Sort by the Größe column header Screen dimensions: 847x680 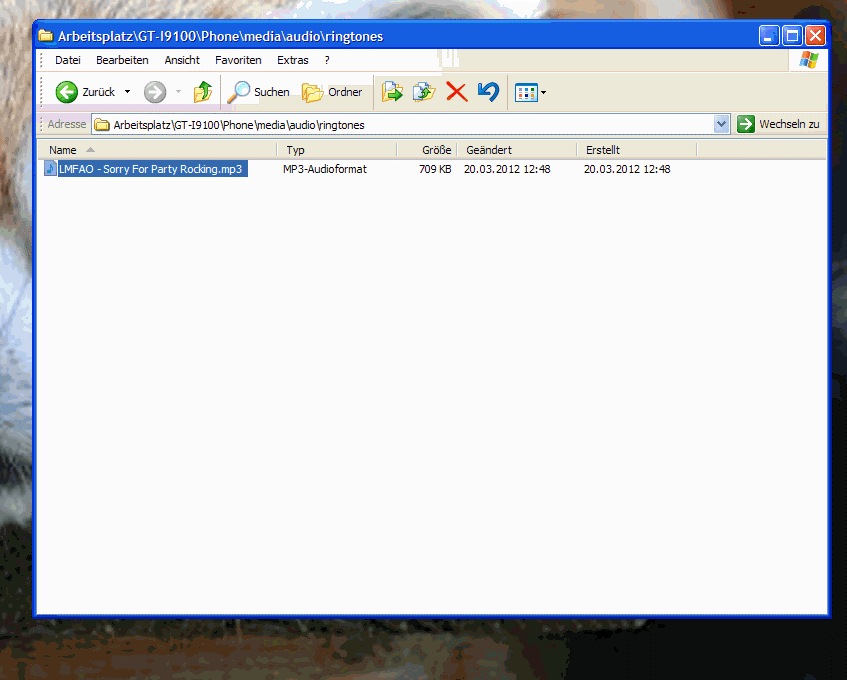pyautogui.click(x=427, y=150)
